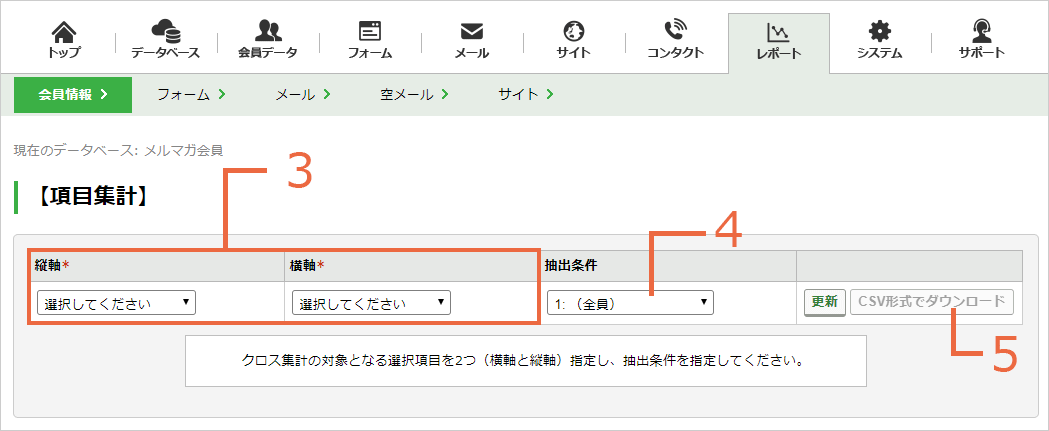Select the フォーム form window icon
1049x431 pixels.
pyautogui.click(x=370, y=31)
